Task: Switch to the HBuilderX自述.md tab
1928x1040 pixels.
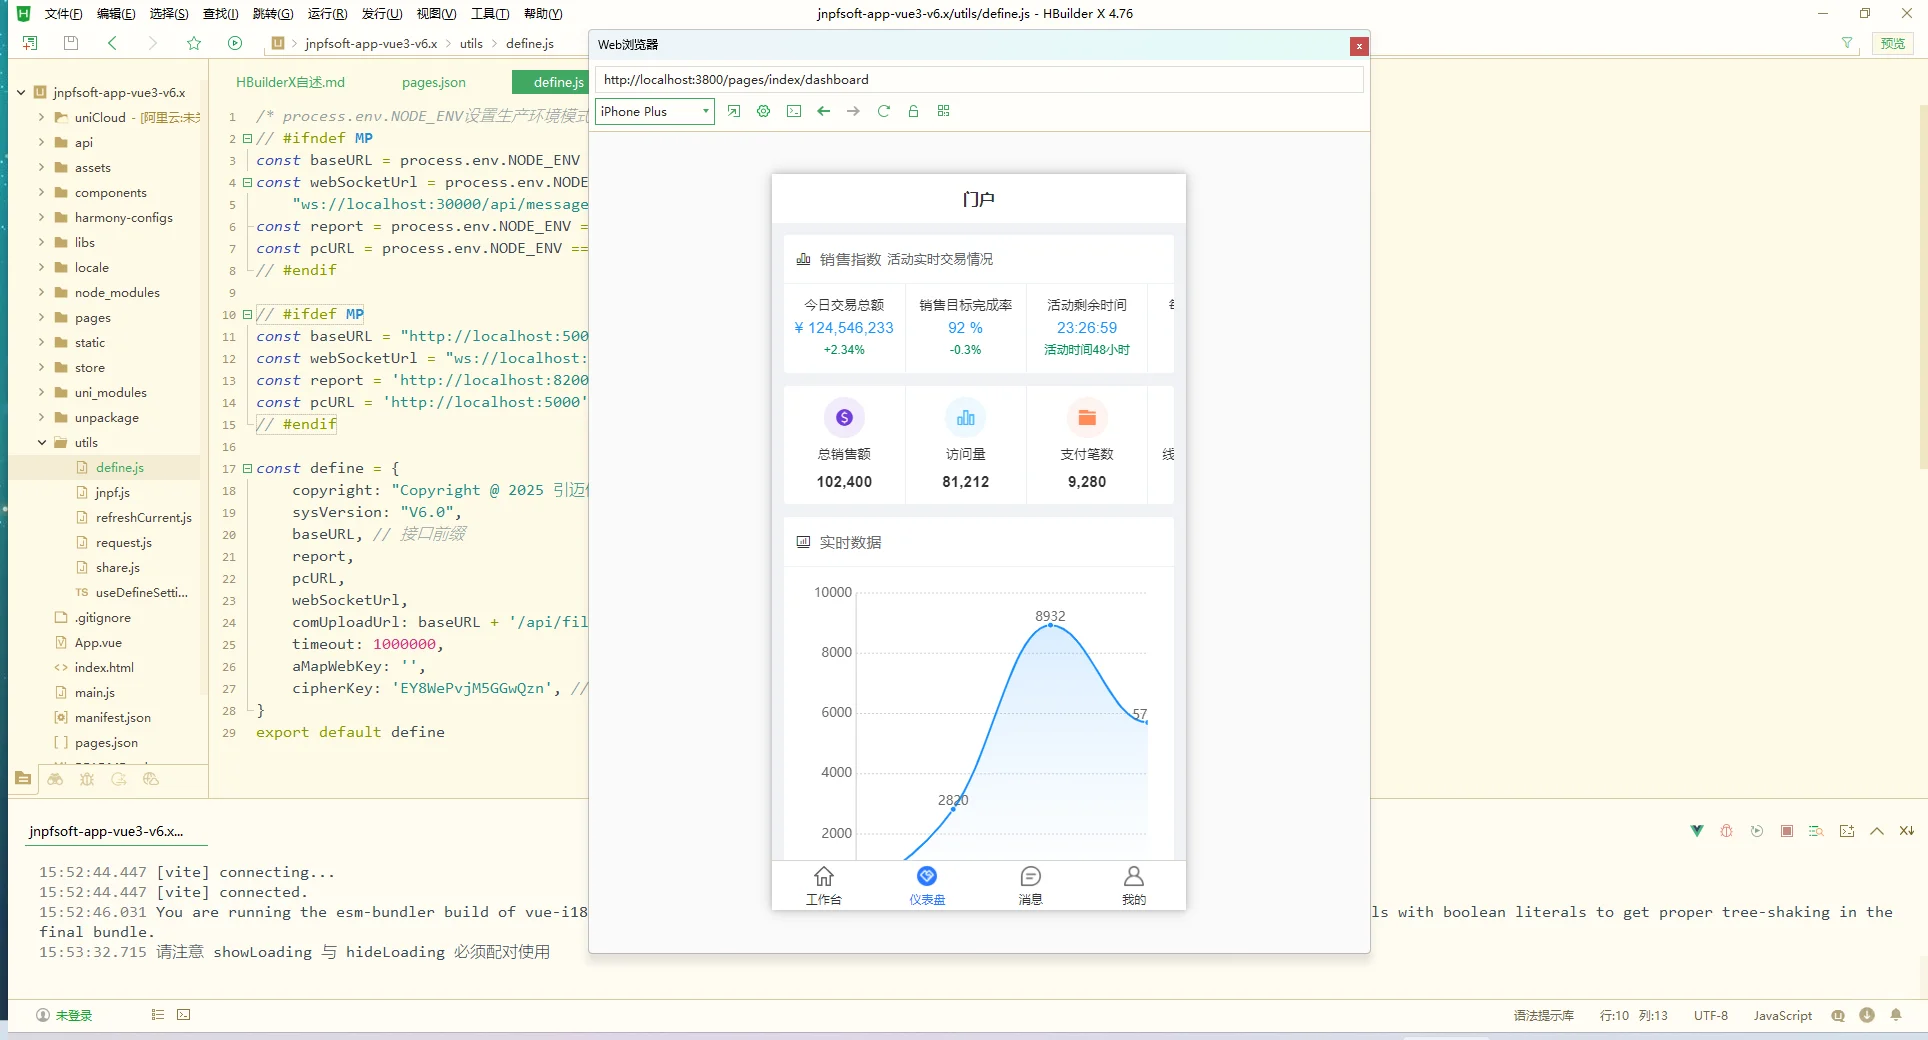Action: point(290,82)
